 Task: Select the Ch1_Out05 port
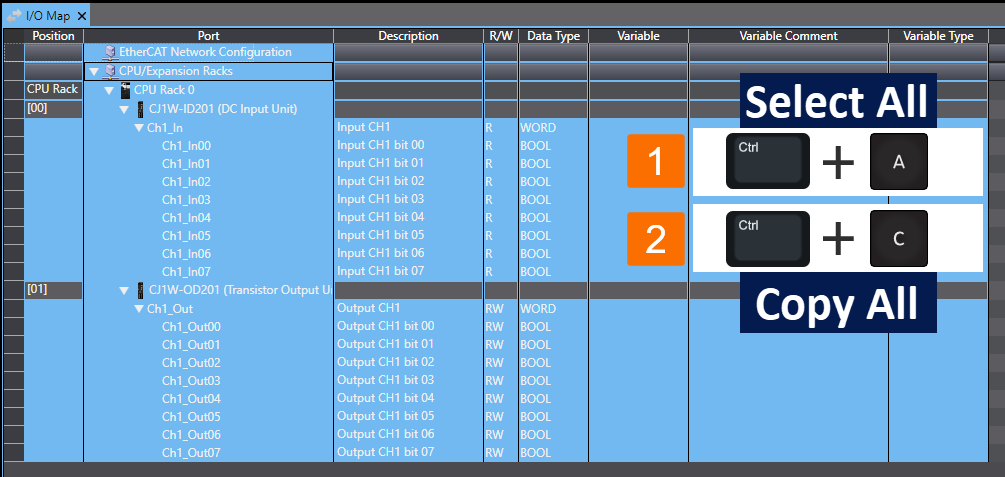click(192, 417)
